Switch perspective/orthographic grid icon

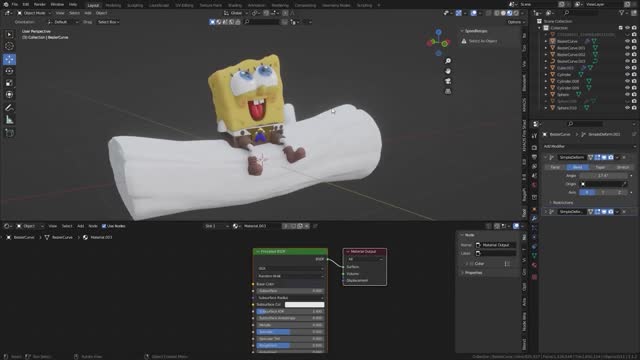tap(448, 91)
